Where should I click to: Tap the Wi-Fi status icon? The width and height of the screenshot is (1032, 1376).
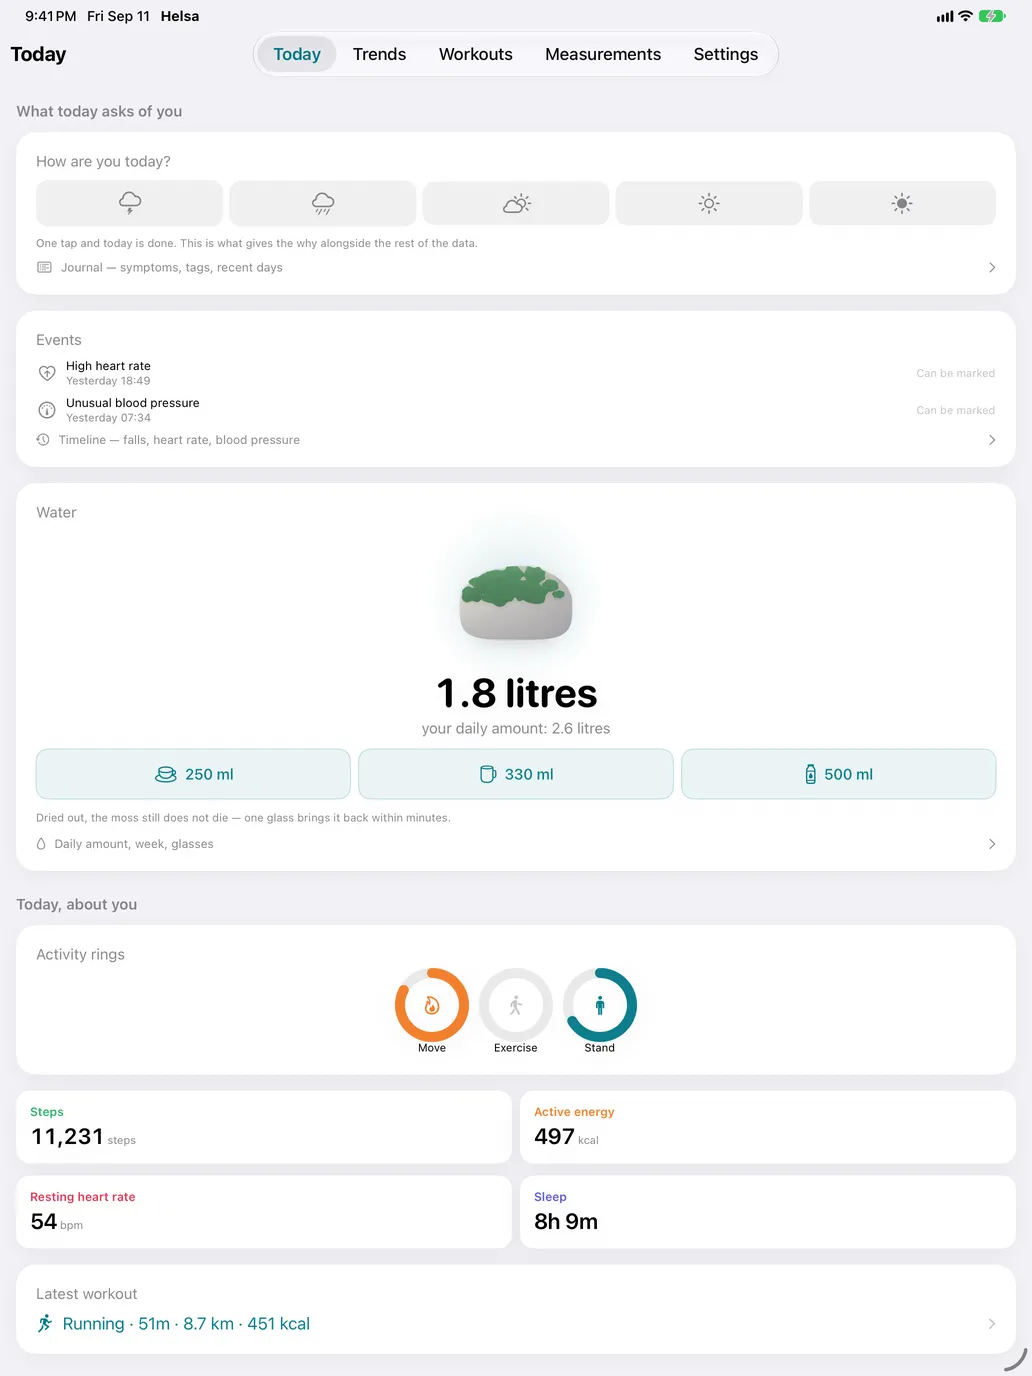pos(965,16)
